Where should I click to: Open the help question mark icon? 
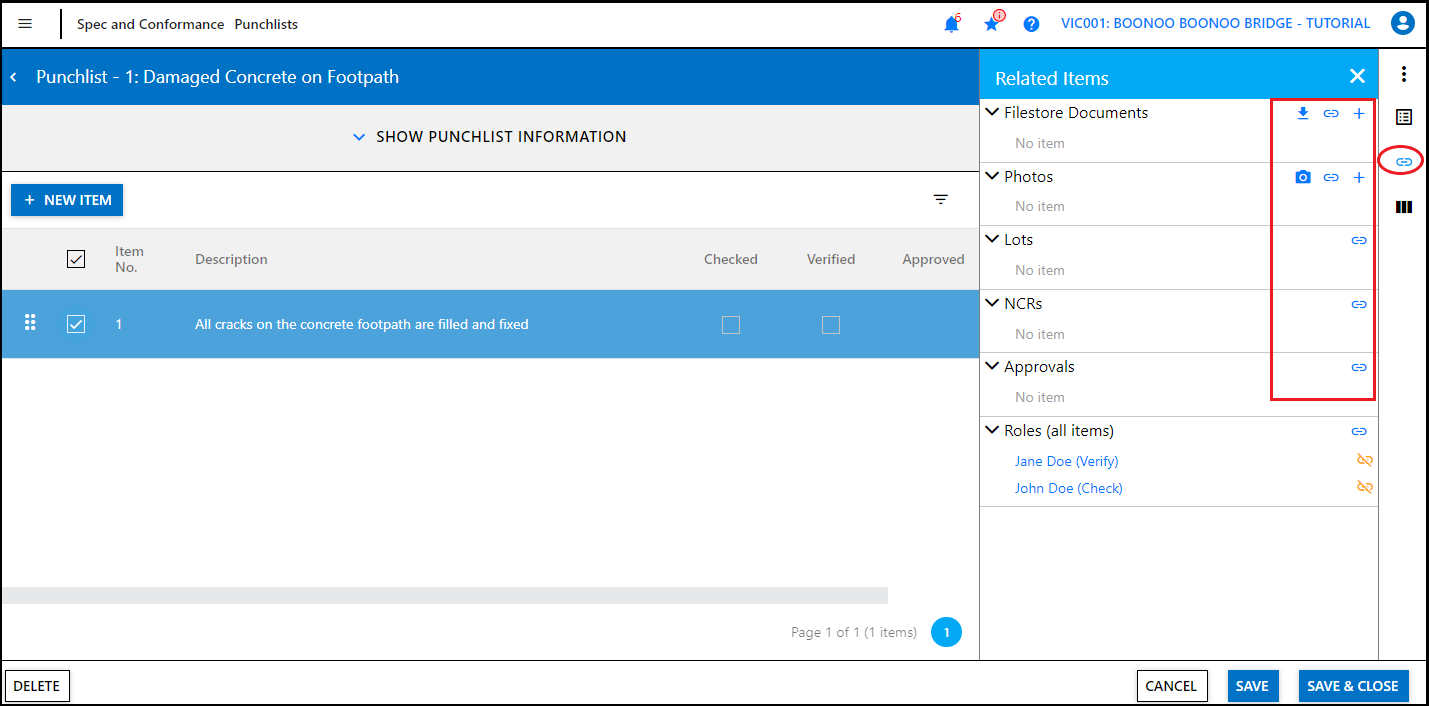1031,24
